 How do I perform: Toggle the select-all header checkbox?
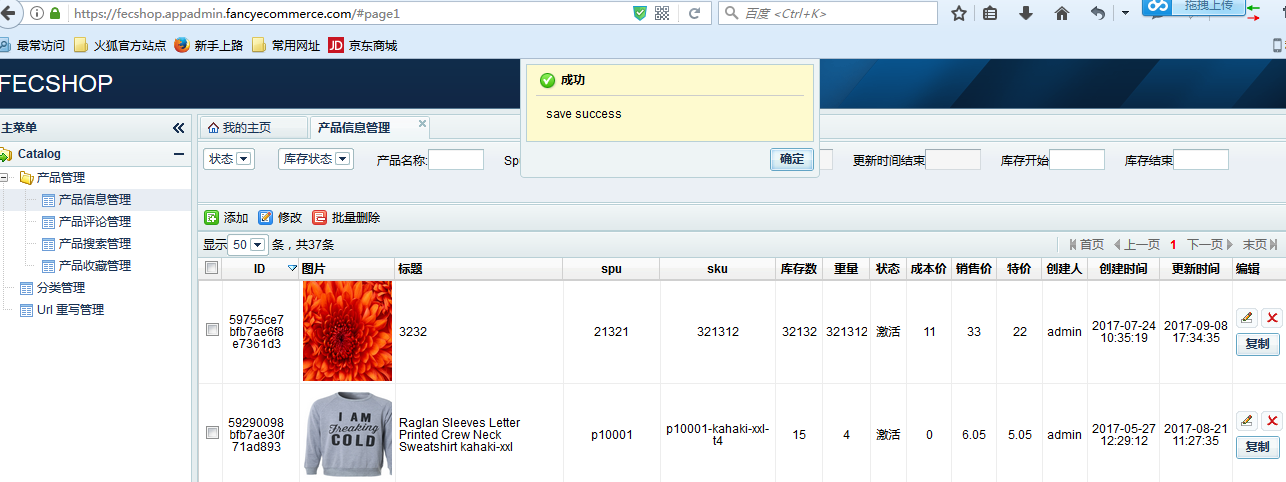pos(211,268)
